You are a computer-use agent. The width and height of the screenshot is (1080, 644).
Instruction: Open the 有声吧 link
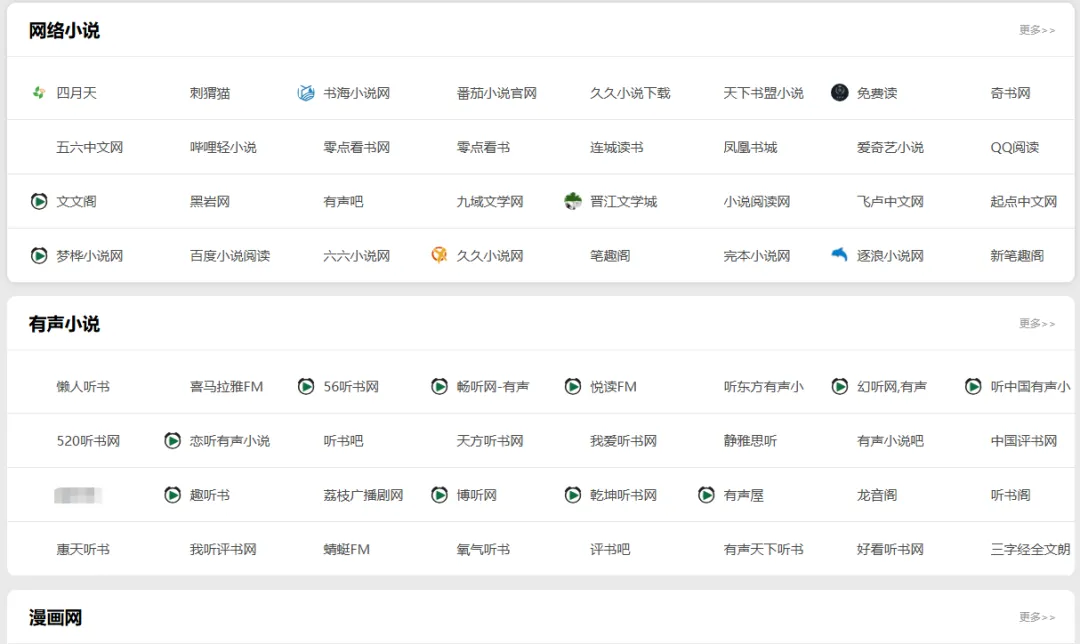pyautogui.click(x=344, y=202)
